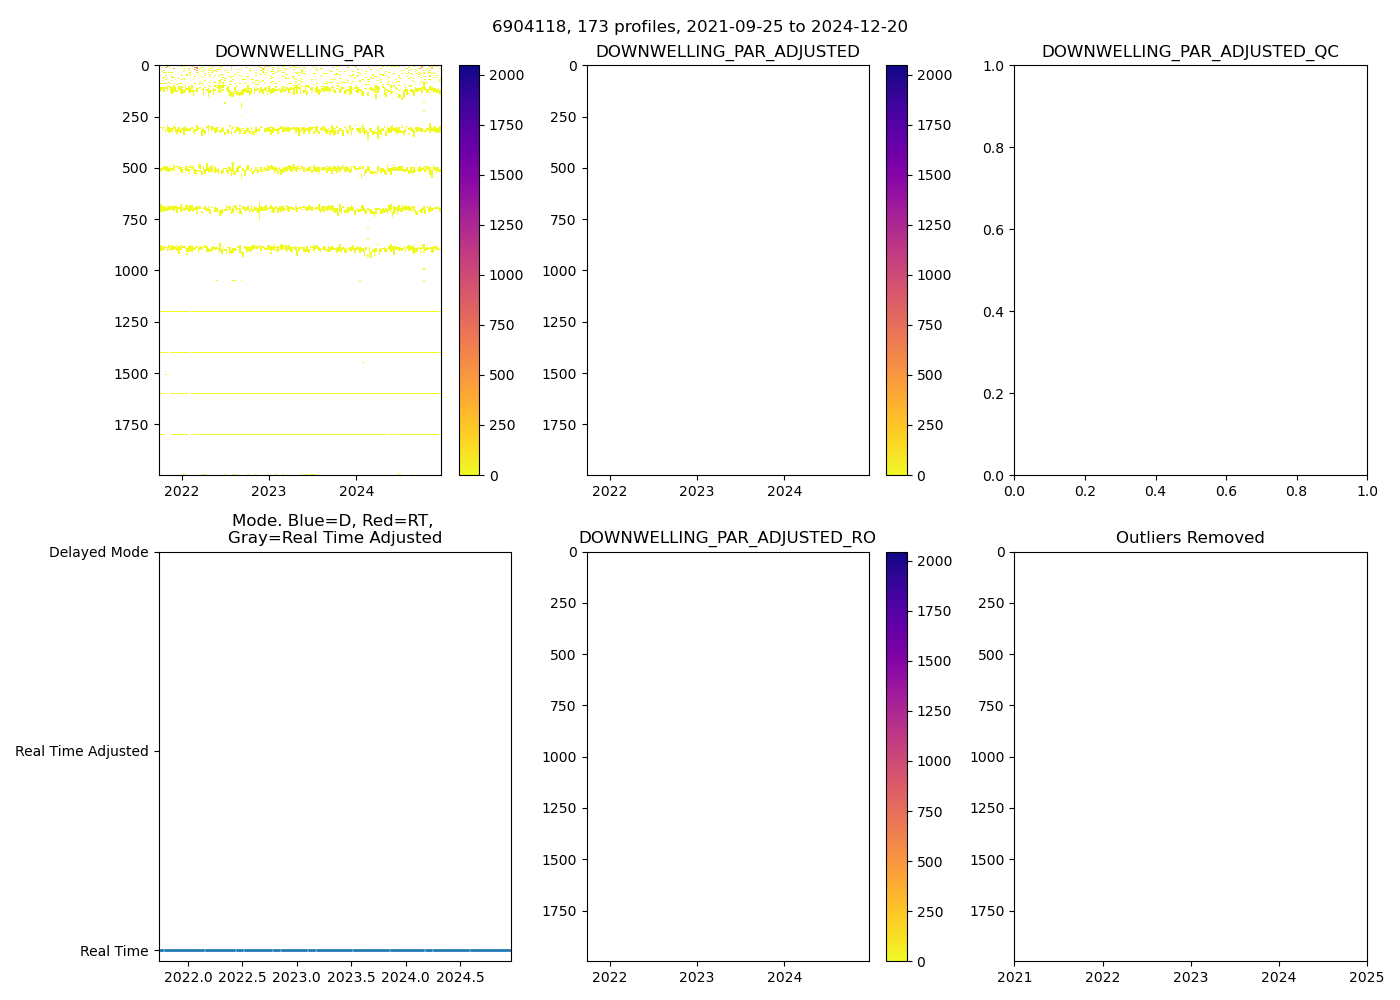Click the 2024.5 tick label under Mode plot

(x=460, y=977)
